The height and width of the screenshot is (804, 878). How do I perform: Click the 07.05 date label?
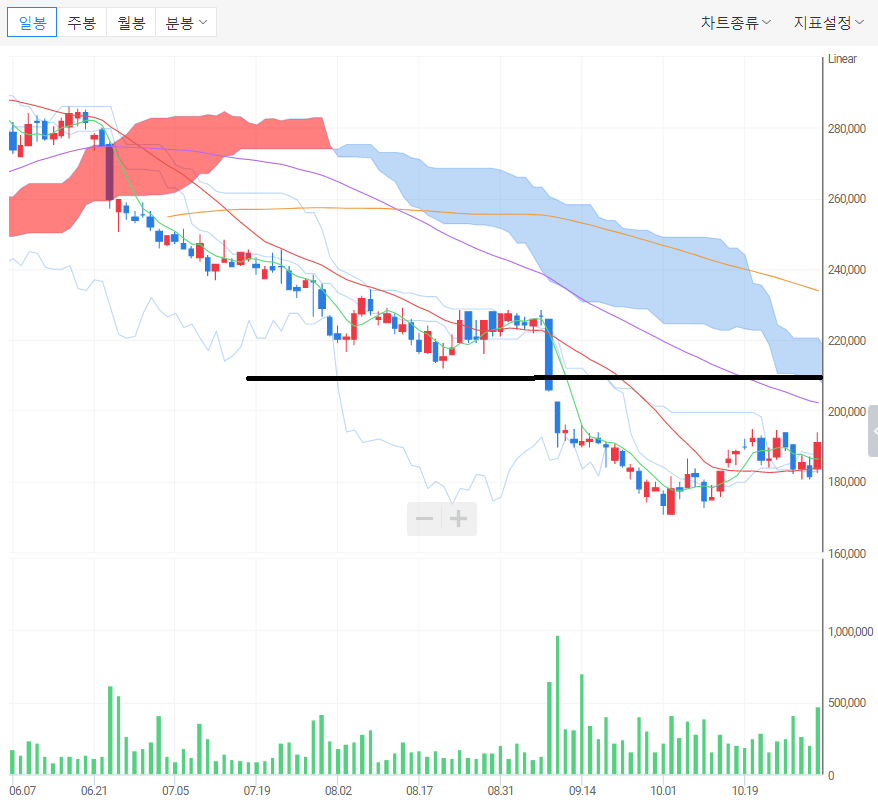click(175, 791)
